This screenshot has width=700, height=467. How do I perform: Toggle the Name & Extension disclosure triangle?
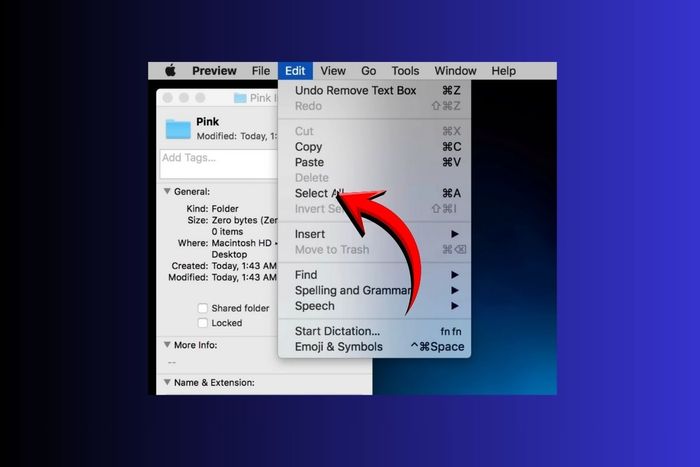point(167,382)
